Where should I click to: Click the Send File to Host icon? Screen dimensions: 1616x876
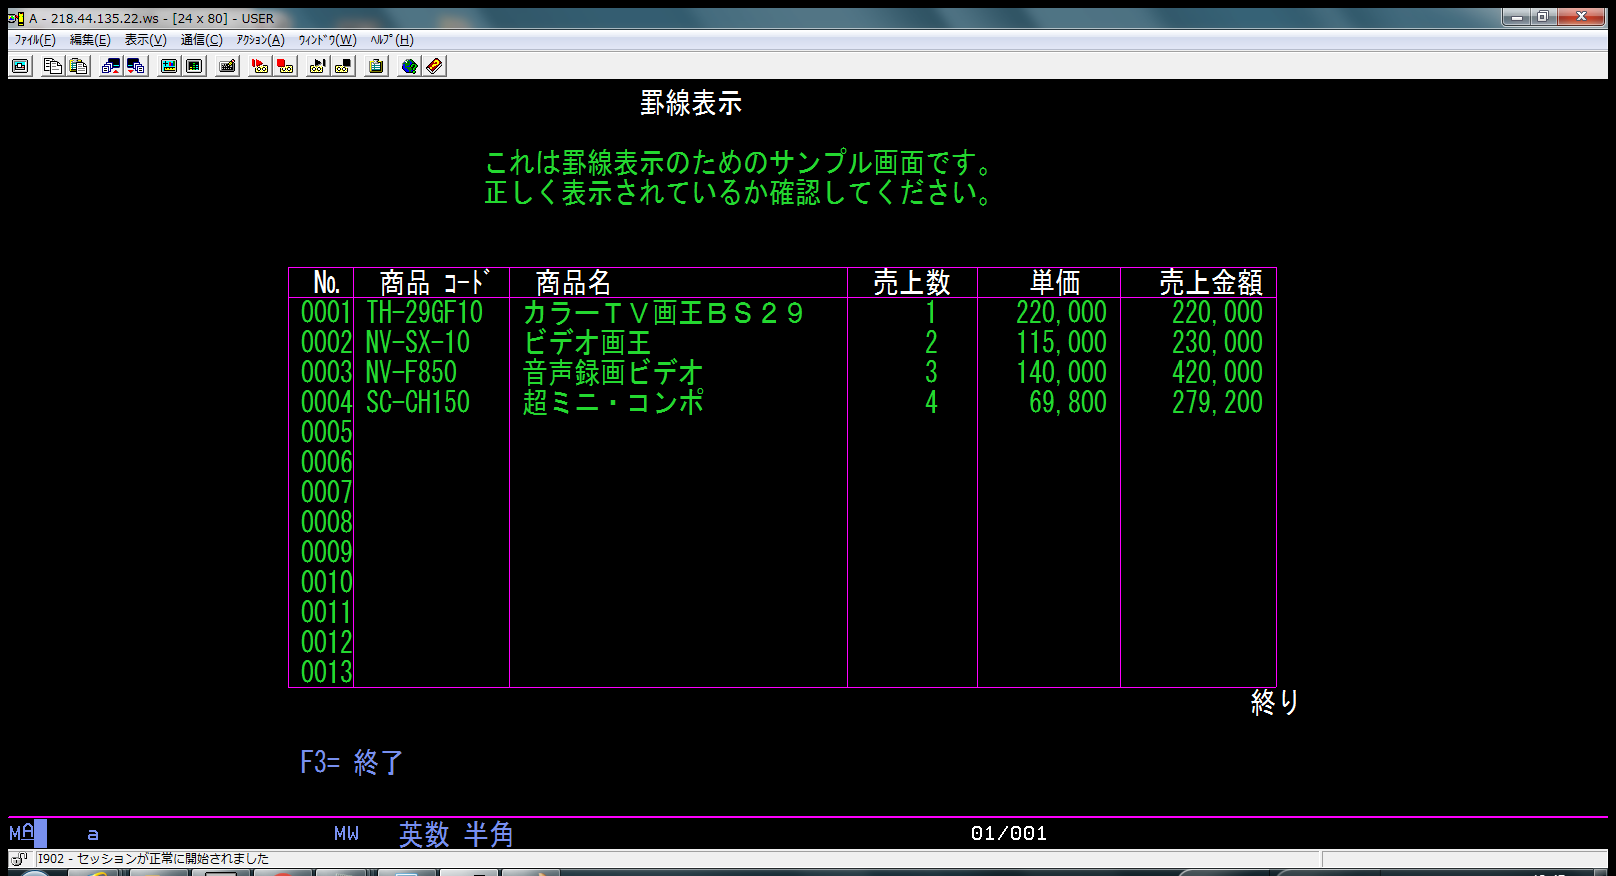(x=111, y=66)
